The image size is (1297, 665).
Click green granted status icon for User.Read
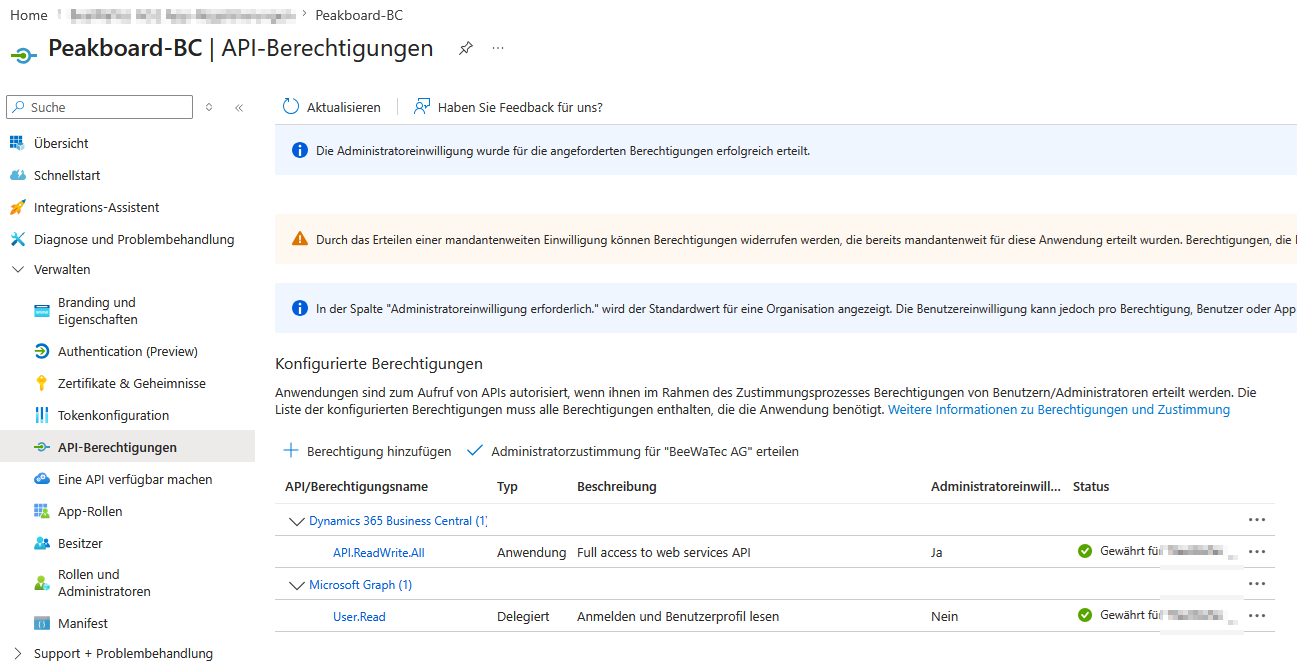pos(1085,615)
